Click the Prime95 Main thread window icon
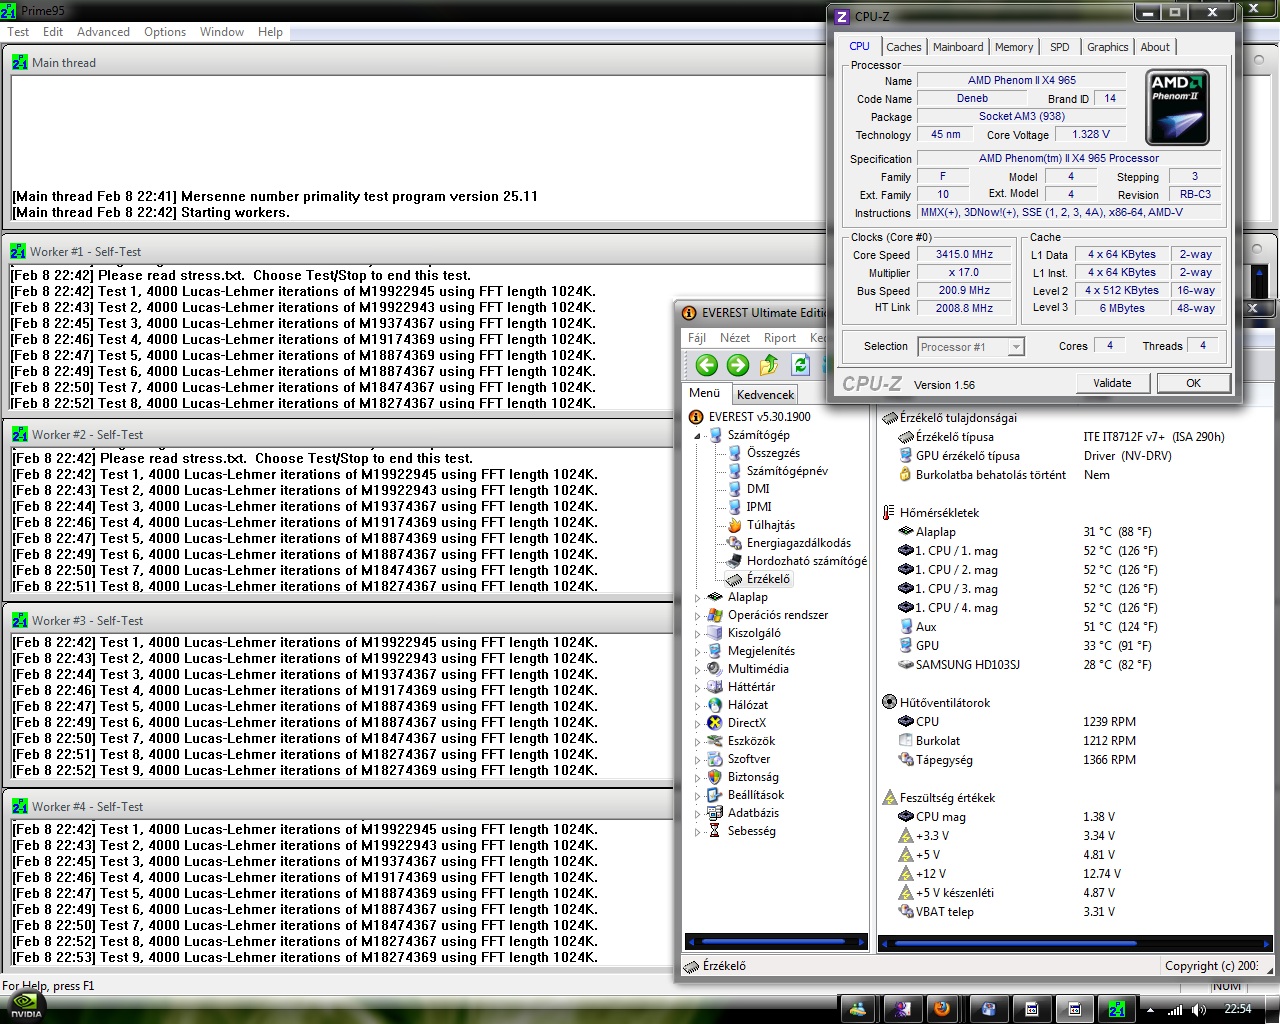 (20, 62)
